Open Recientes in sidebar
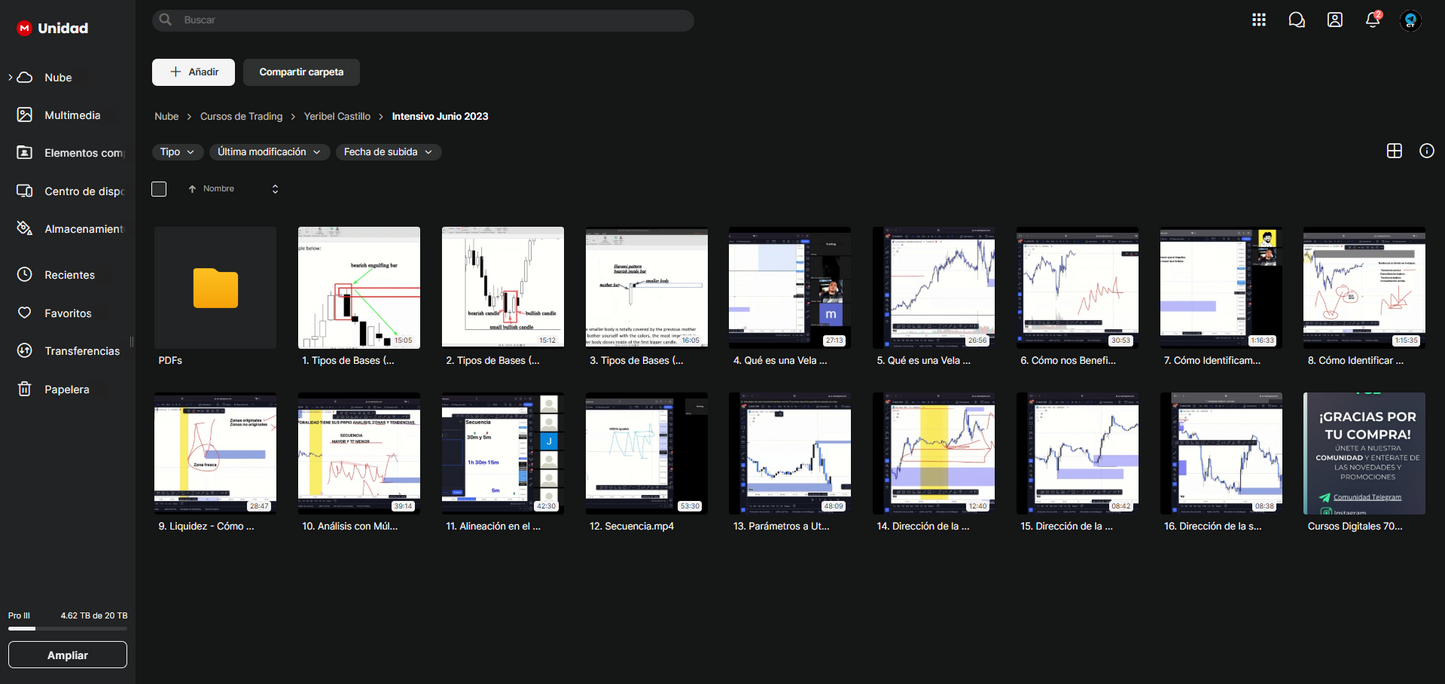Screen dimensions: 1445x684 (x=69, y=275)
